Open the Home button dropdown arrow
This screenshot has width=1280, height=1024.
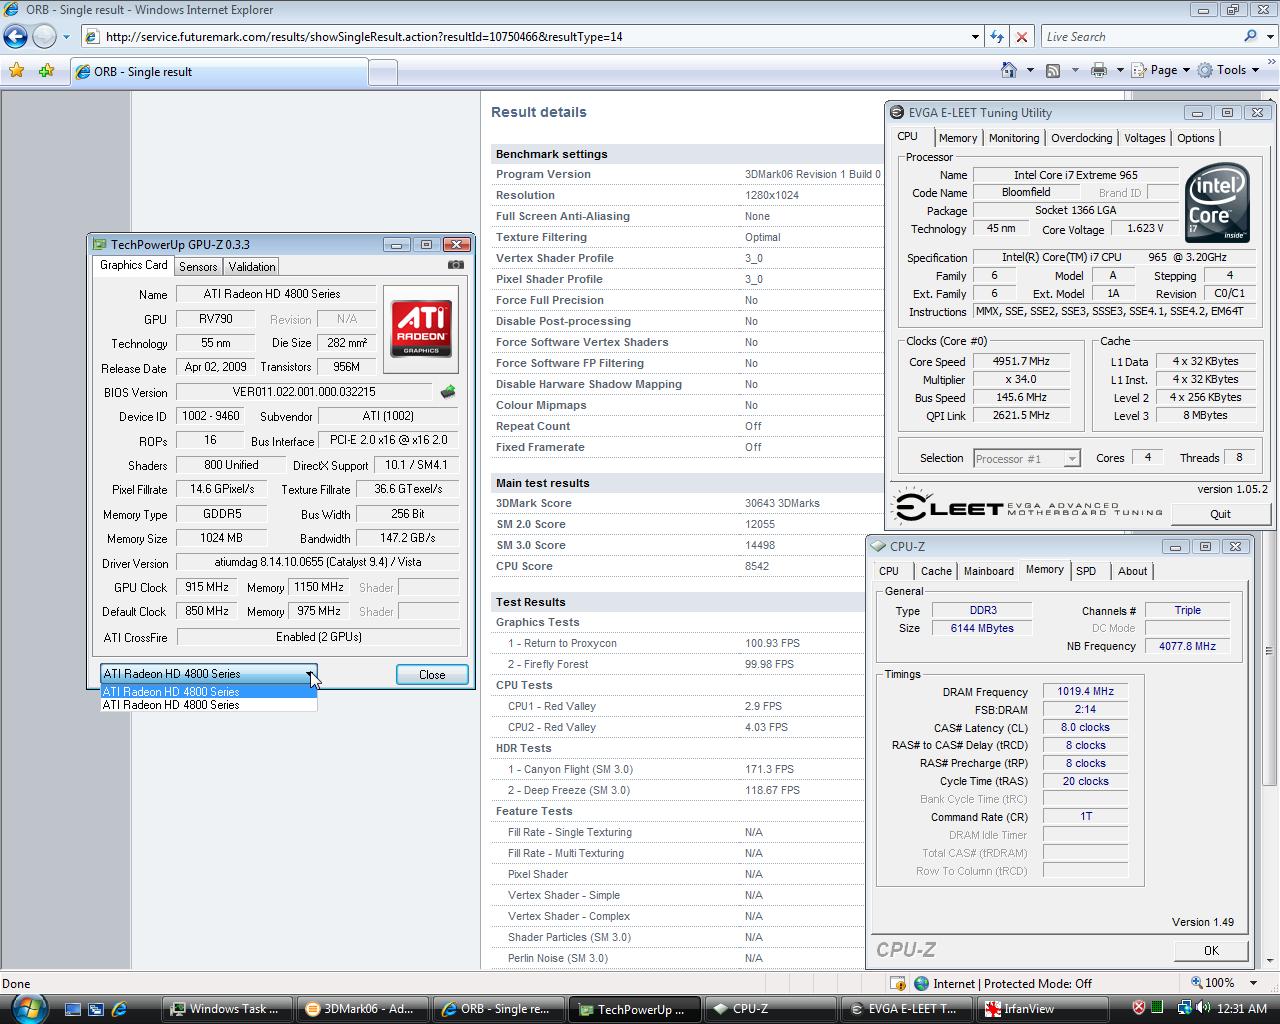point(1030,70)
